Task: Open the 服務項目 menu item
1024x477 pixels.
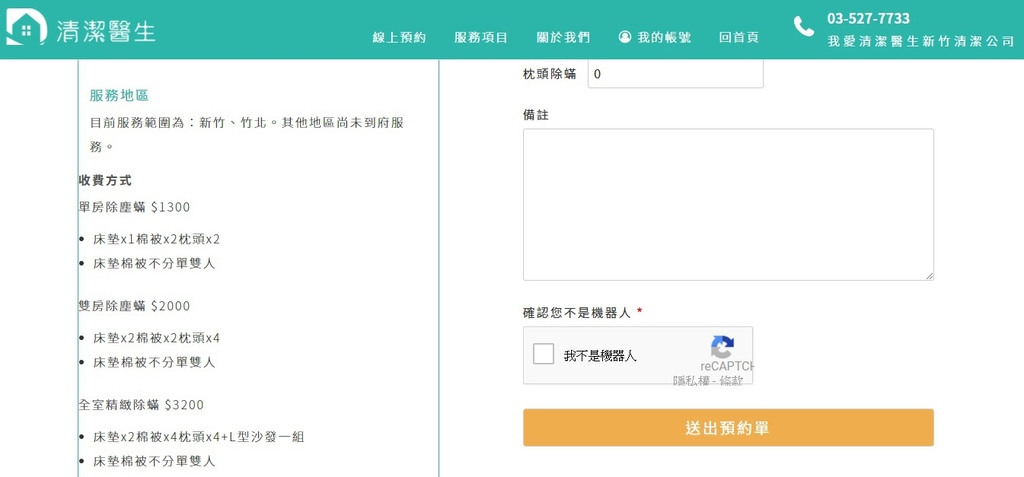Action: point(481,37)
